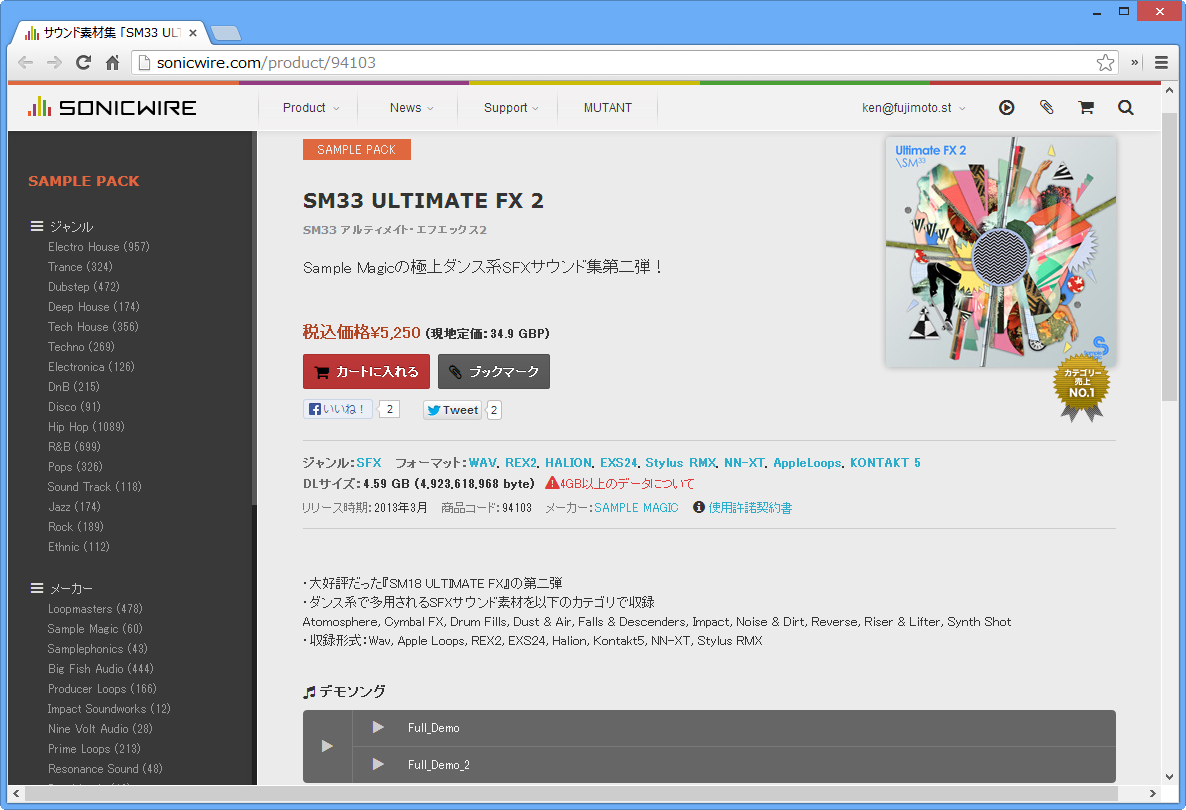Screen dimensions: 1186x810
Task: Select Big Fish Audio (444) maker
Action: pos(101,669)
